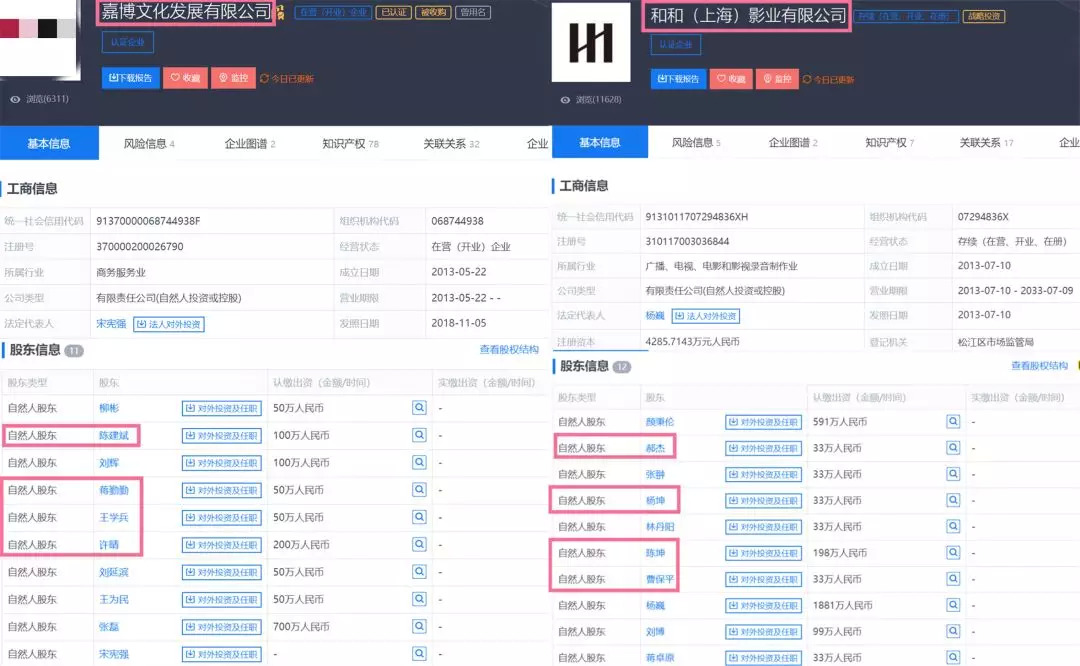1080x666 pixels.
Task: Click 收藏 button on 嘉博文化 page
Action: pyautogui.click(x=185, y=78)
